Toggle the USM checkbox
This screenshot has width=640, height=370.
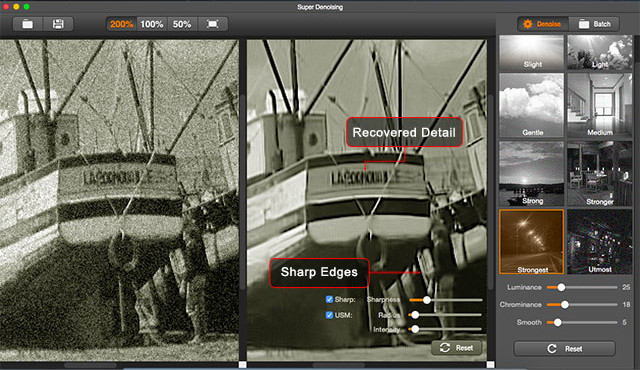(329, 315)
